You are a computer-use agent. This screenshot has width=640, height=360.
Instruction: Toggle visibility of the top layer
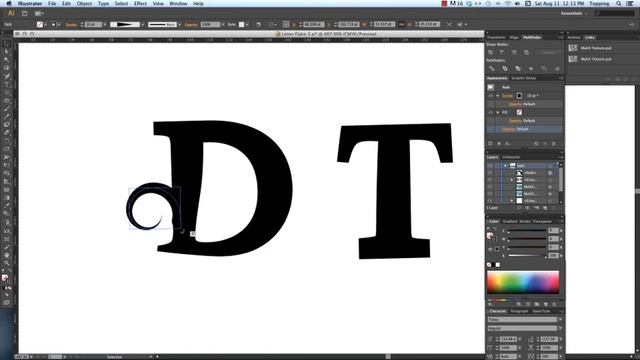coord(490,165)
